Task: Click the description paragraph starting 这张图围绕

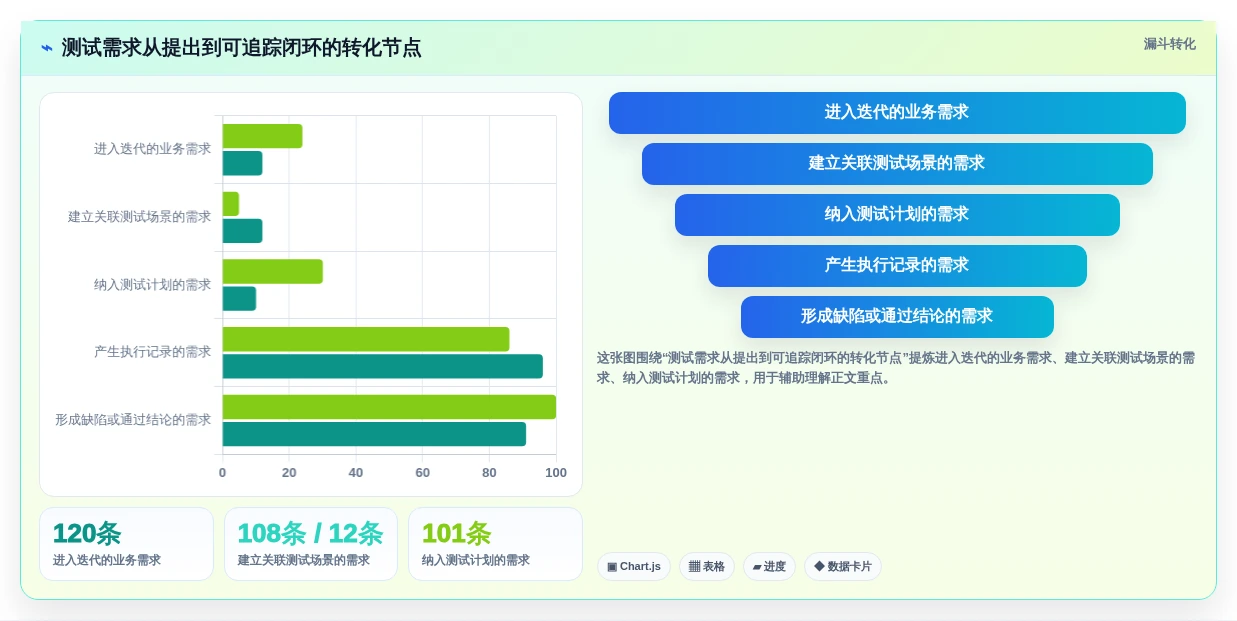Action: [x=896, y=368]
